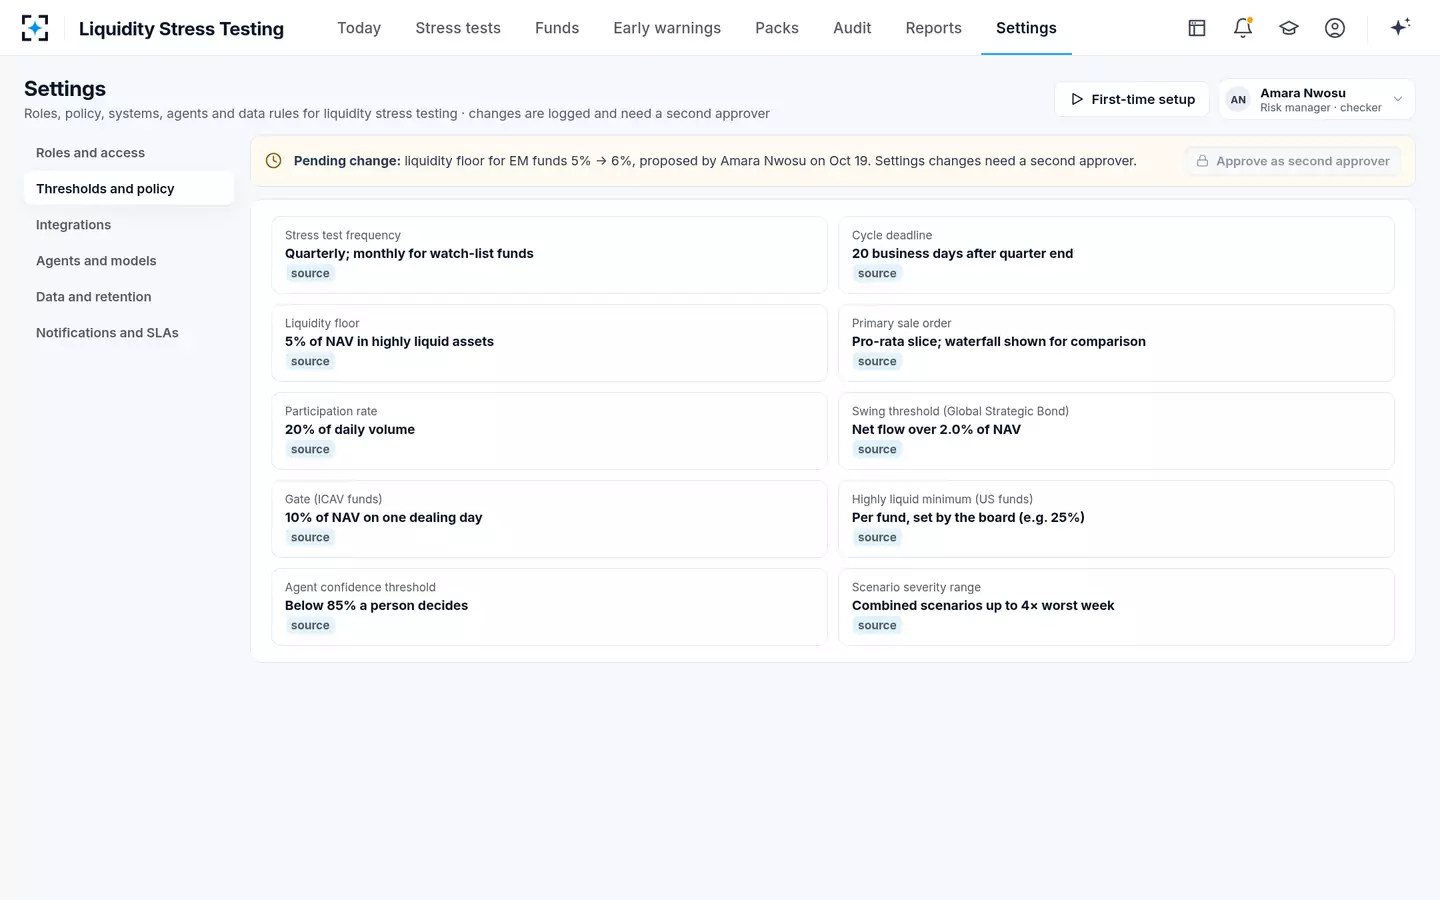
Task: Switch to the Packs tab
Action: [x=777, y=28]
